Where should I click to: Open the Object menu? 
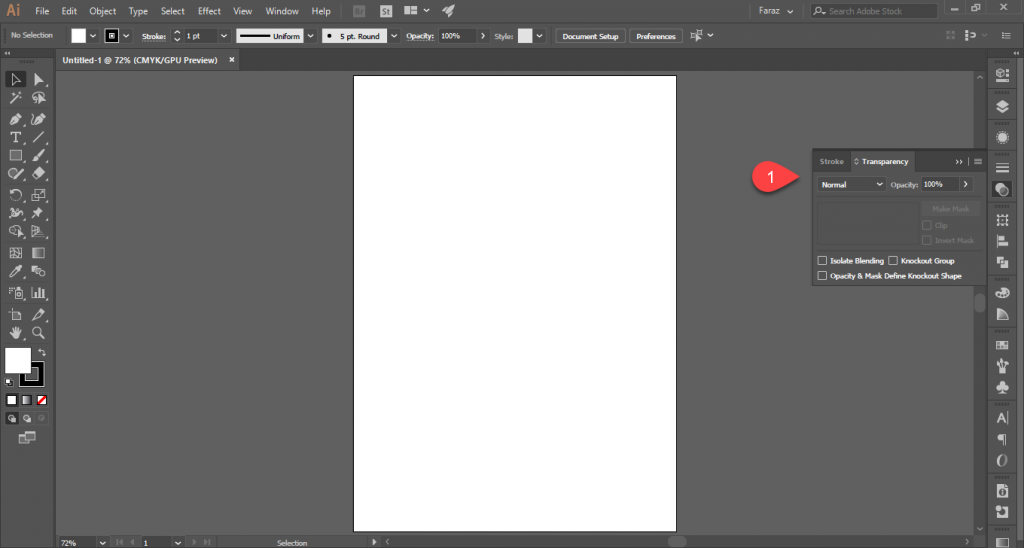[103, 11]
